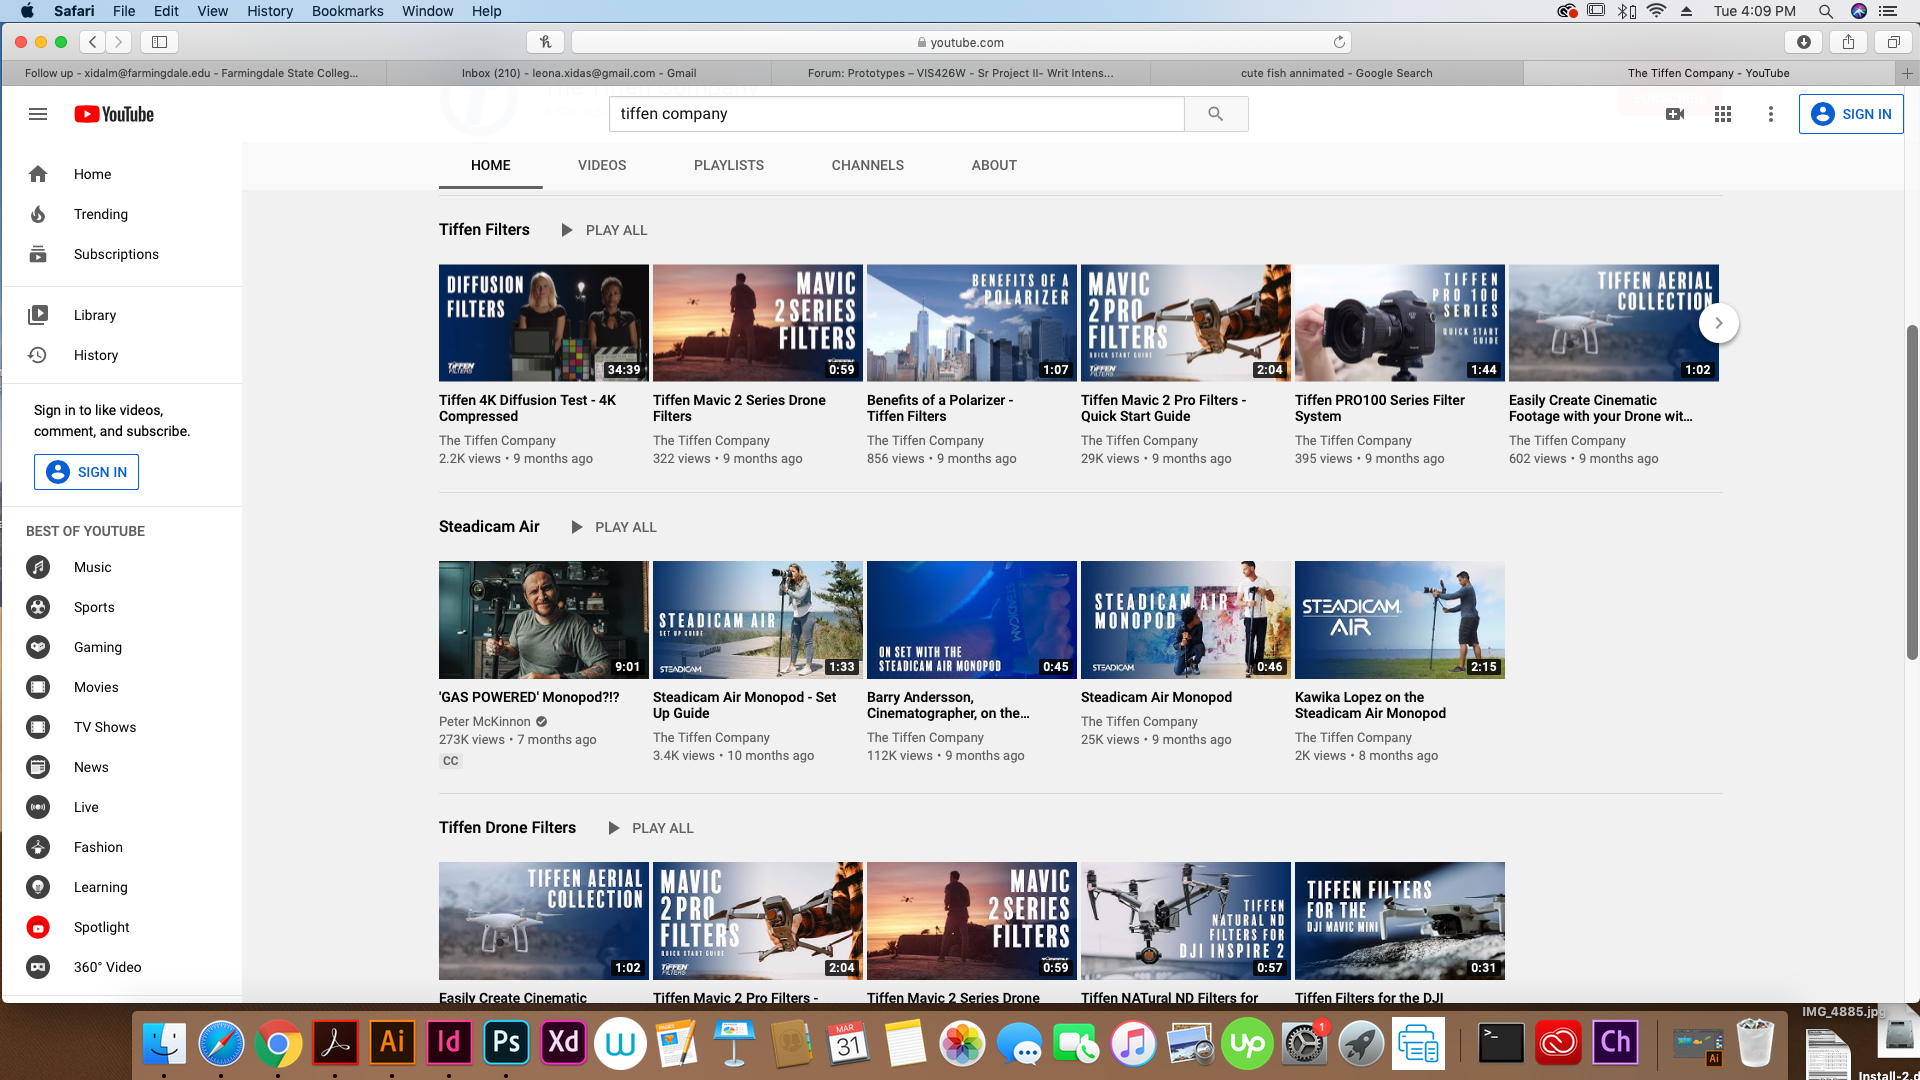Switch to cute fish animated Google tab
Image resolution: width=1920 pixels, height=1080 pixels.
(1336, 73)
